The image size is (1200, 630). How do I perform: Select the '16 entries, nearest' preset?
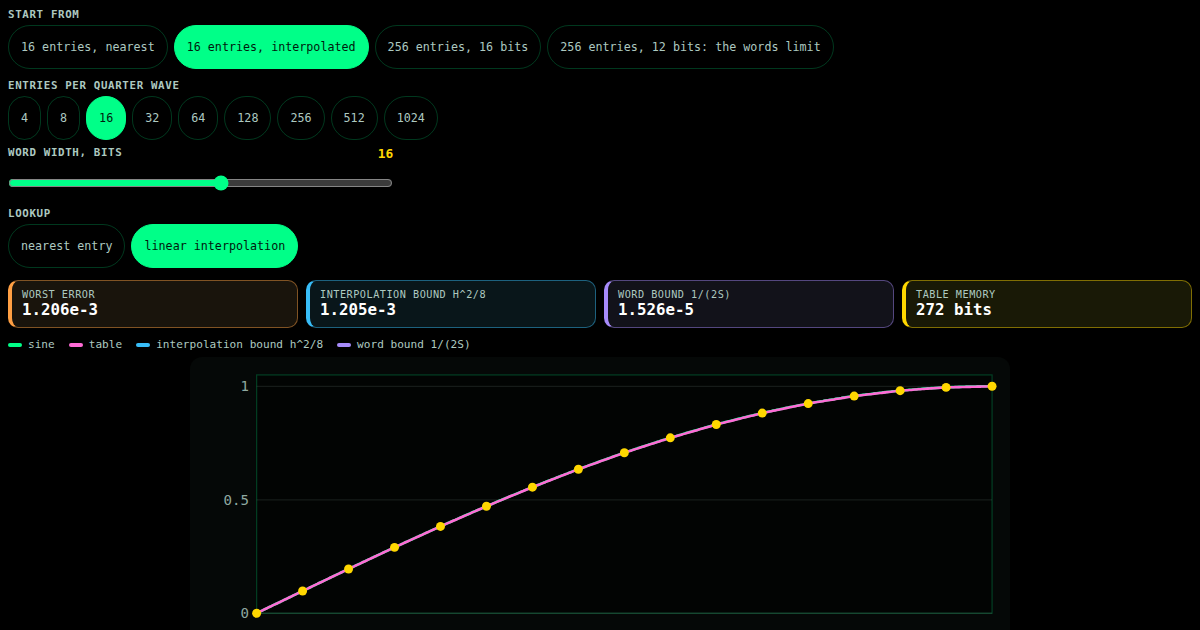88,47
